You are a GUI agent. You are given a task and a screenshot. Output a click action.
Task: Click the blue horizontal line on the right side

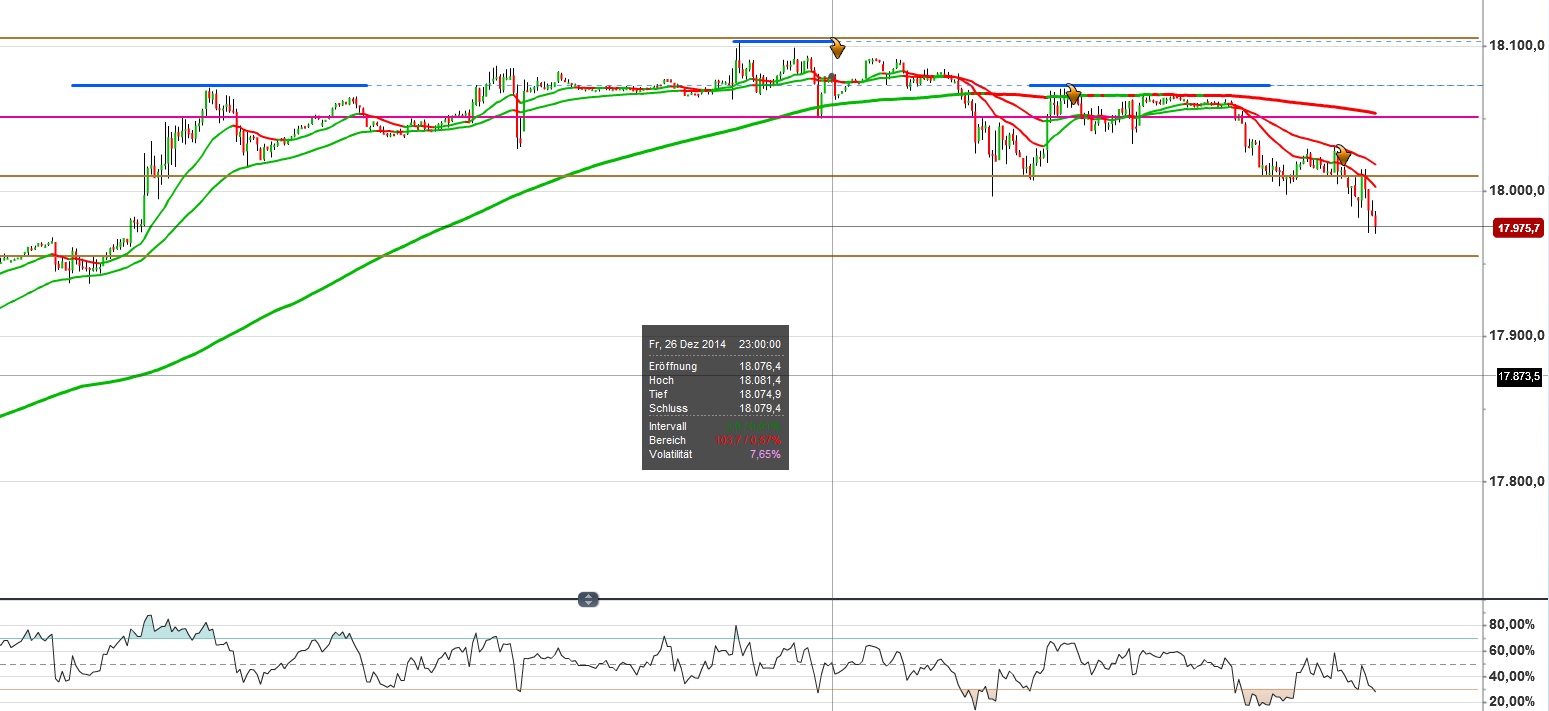tap(1150, 85)
